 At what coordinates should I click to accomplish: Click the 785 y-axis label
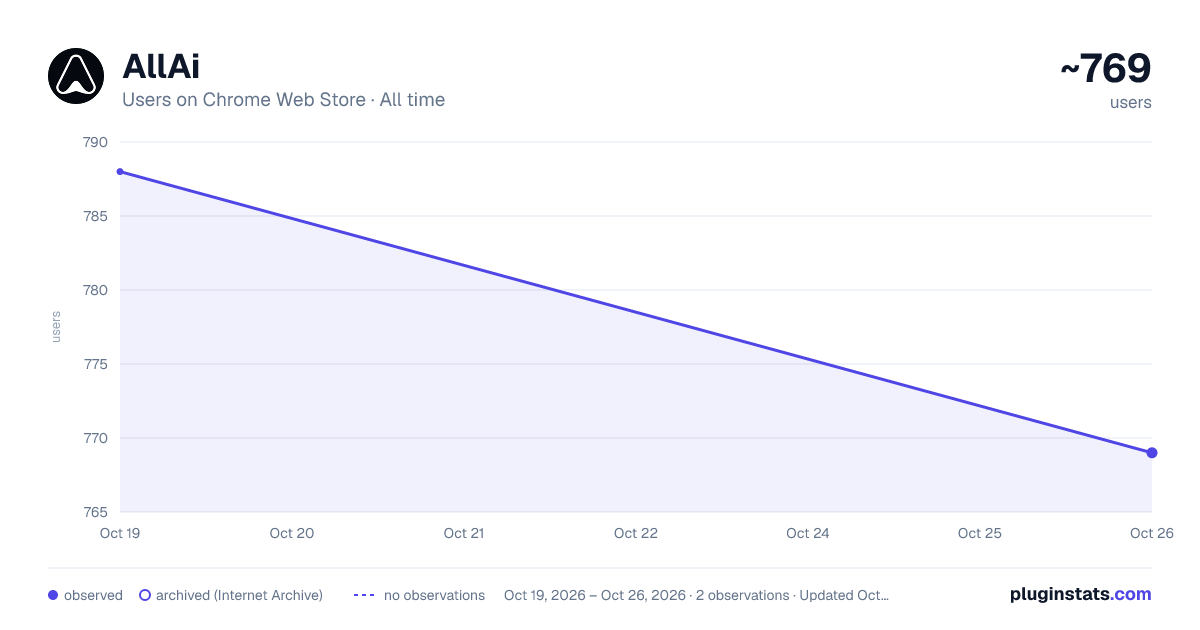pyautogui.click(x=95, y=216)
